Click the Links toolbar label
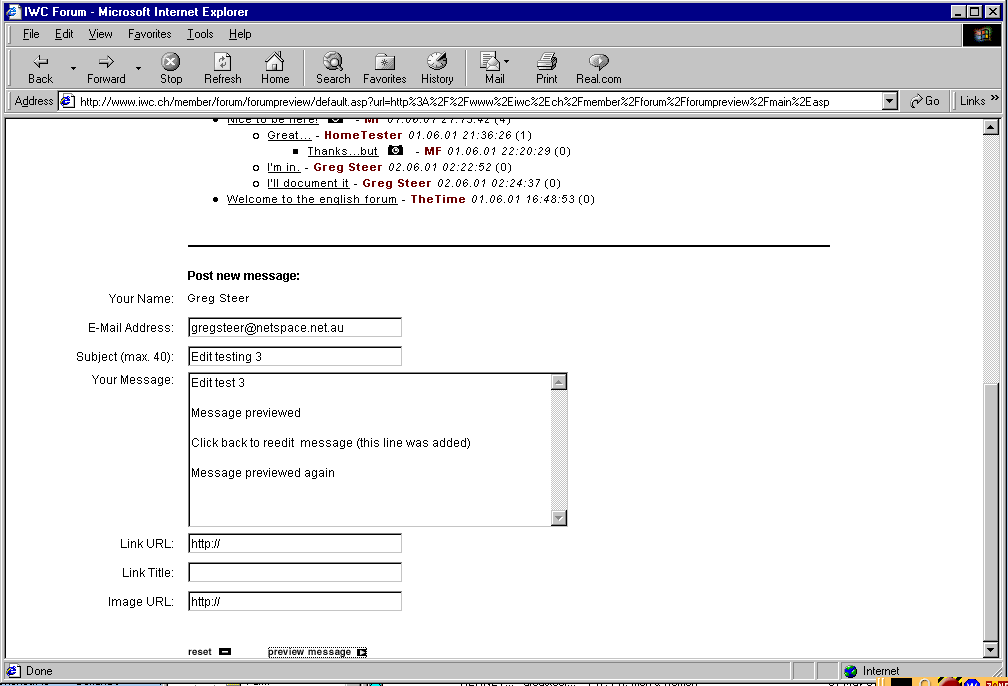Viewport: 1008px width, 686px height. pos(972,101)
